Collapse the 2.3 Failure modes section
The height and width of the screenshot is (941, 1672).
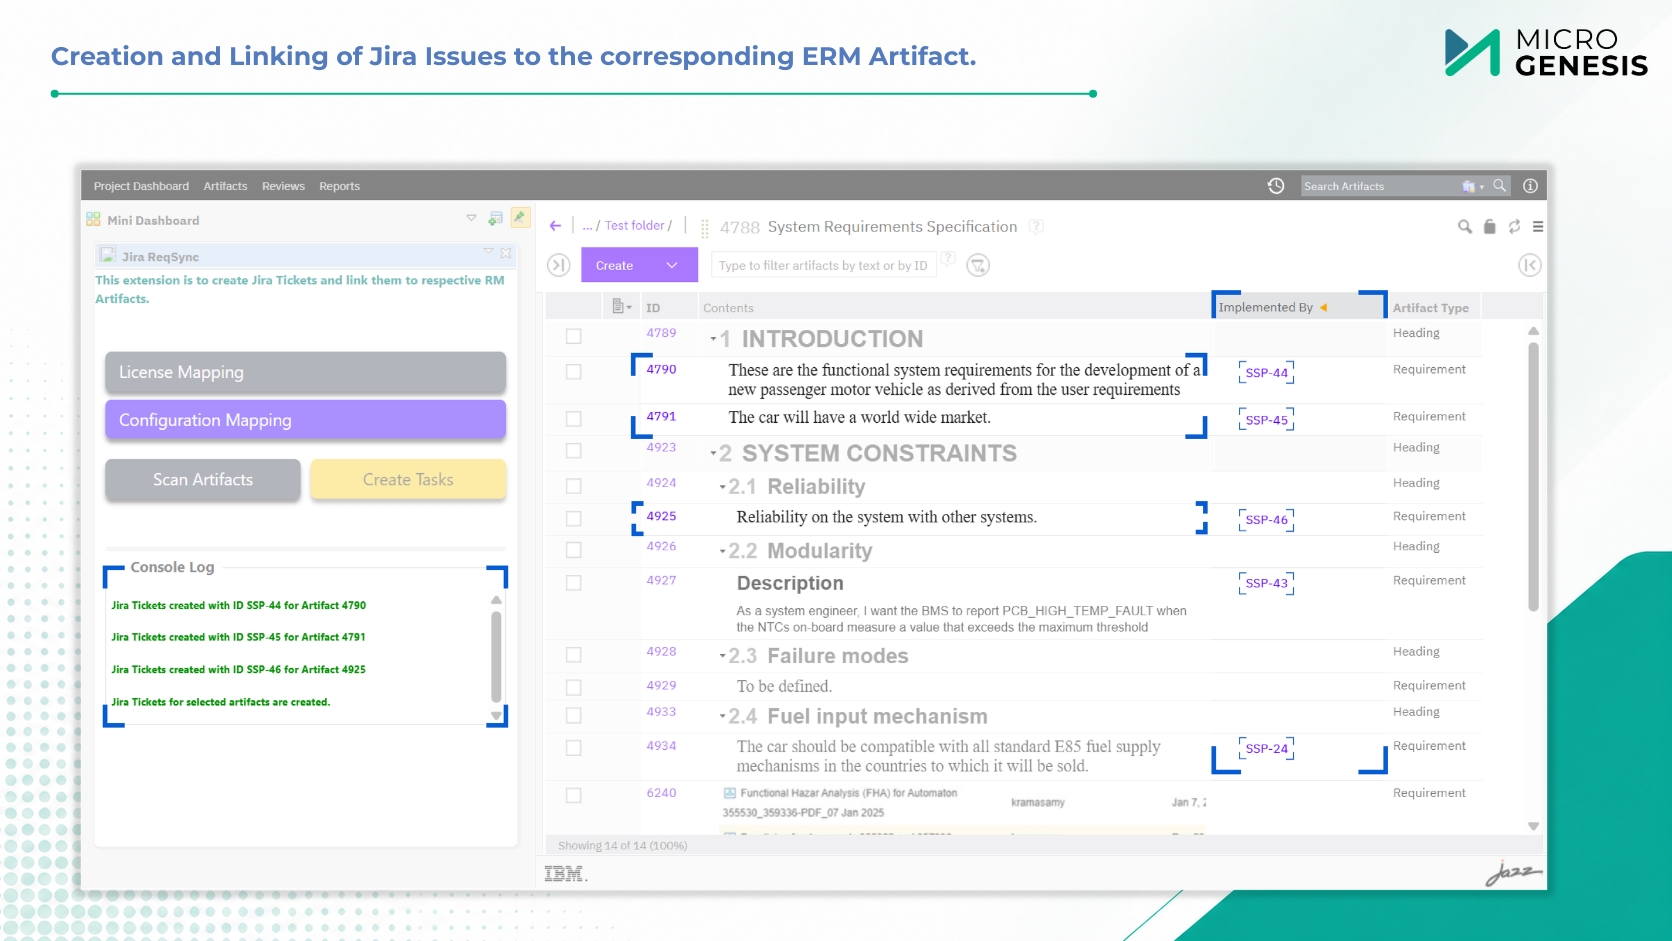(x=722, y=657)
